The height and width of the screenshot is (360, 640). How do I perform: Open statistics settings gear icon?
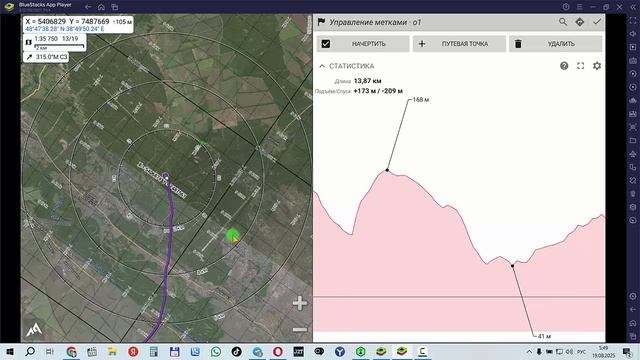coord(597,66)
